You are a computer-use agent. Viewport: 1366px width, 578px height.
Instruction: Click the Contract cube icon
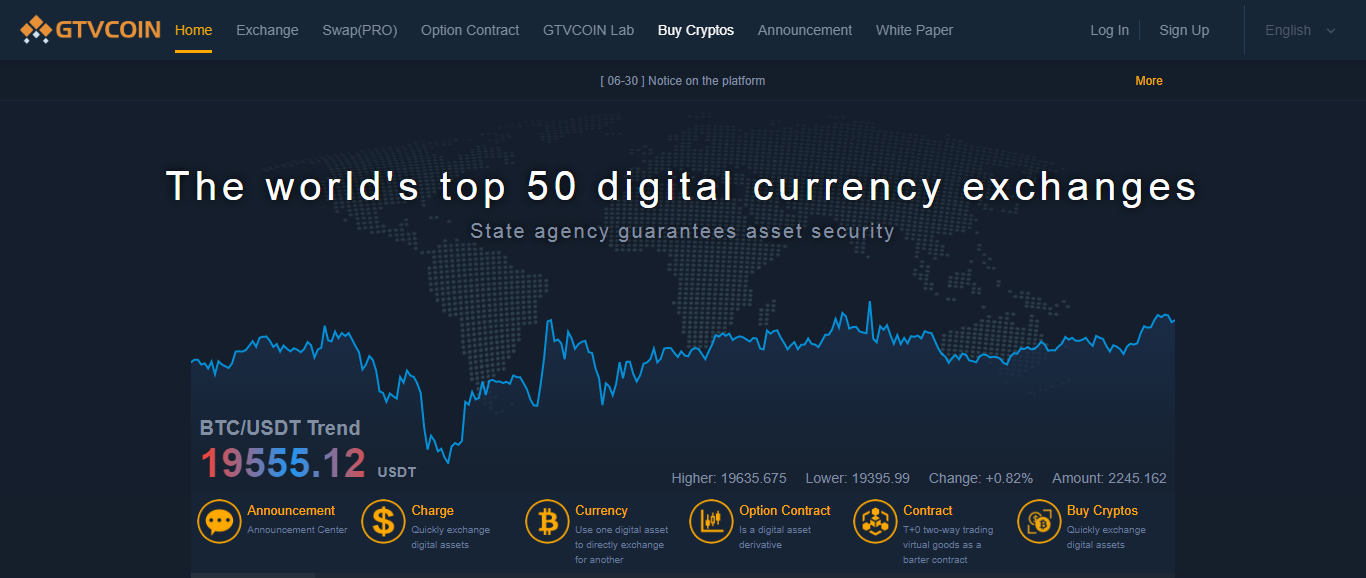pos(875,521)
